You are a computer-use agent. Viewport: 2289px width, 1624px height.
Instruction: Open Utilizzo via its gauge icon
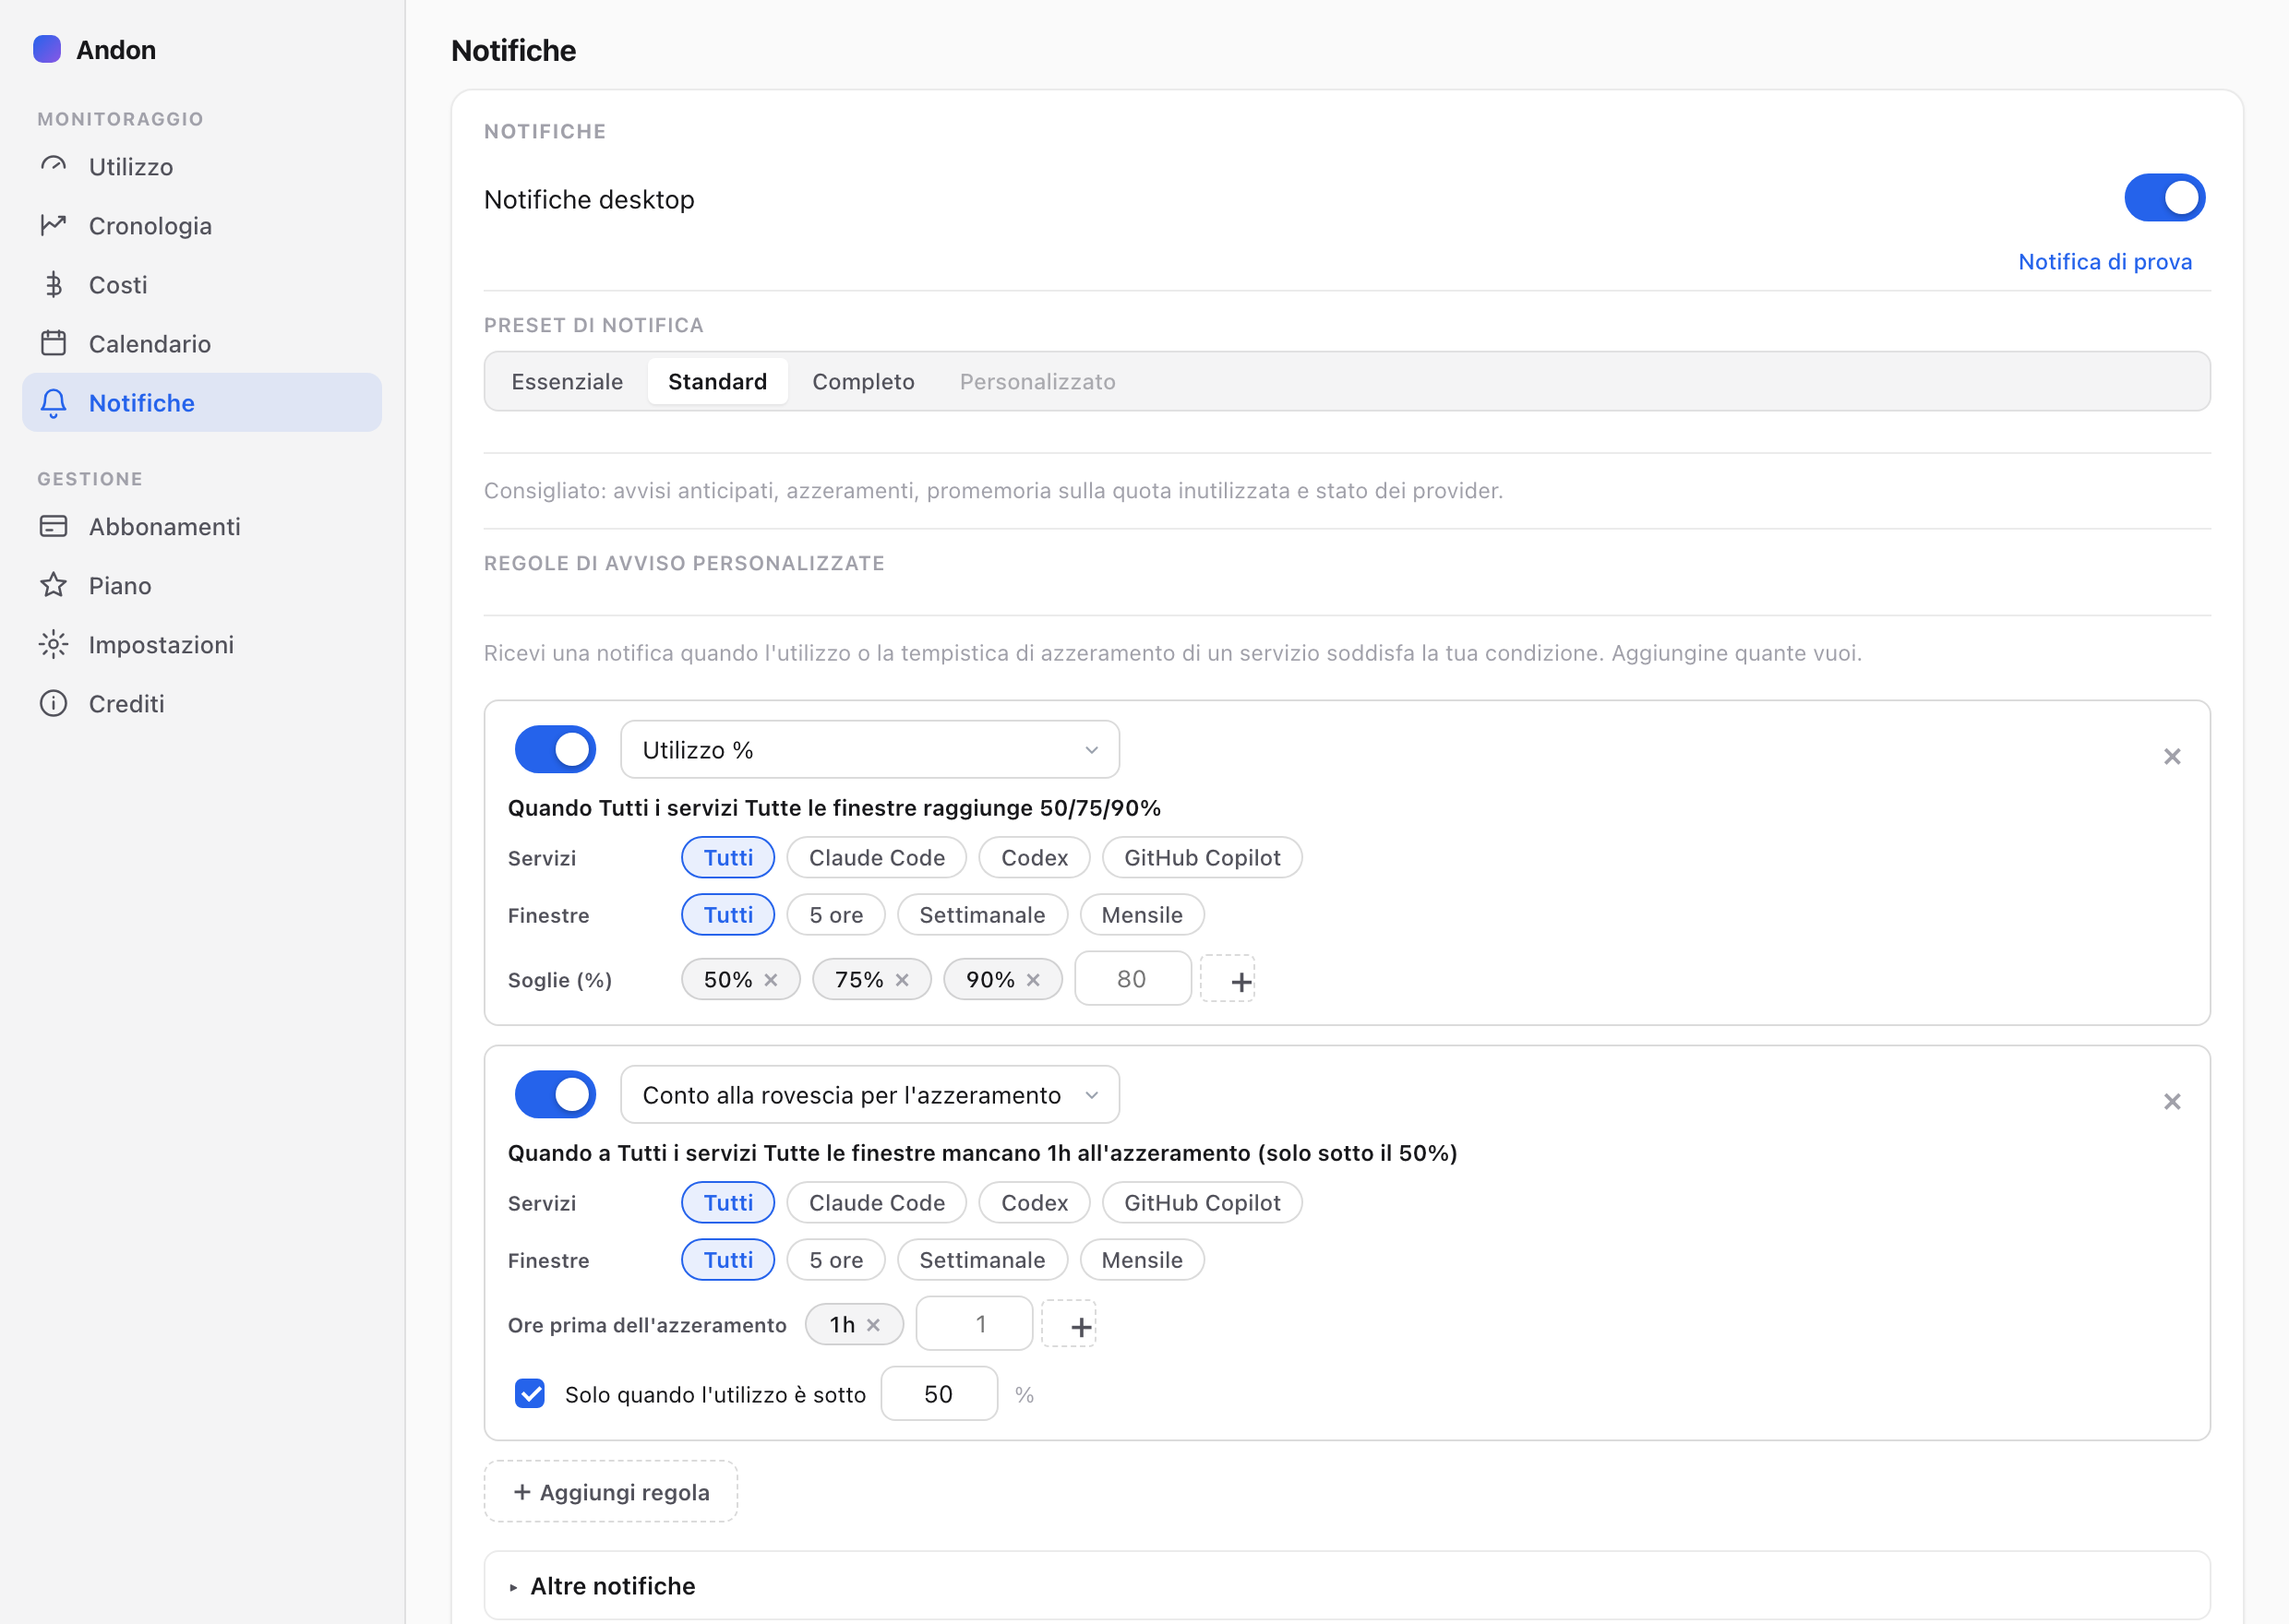click(54, 166)
